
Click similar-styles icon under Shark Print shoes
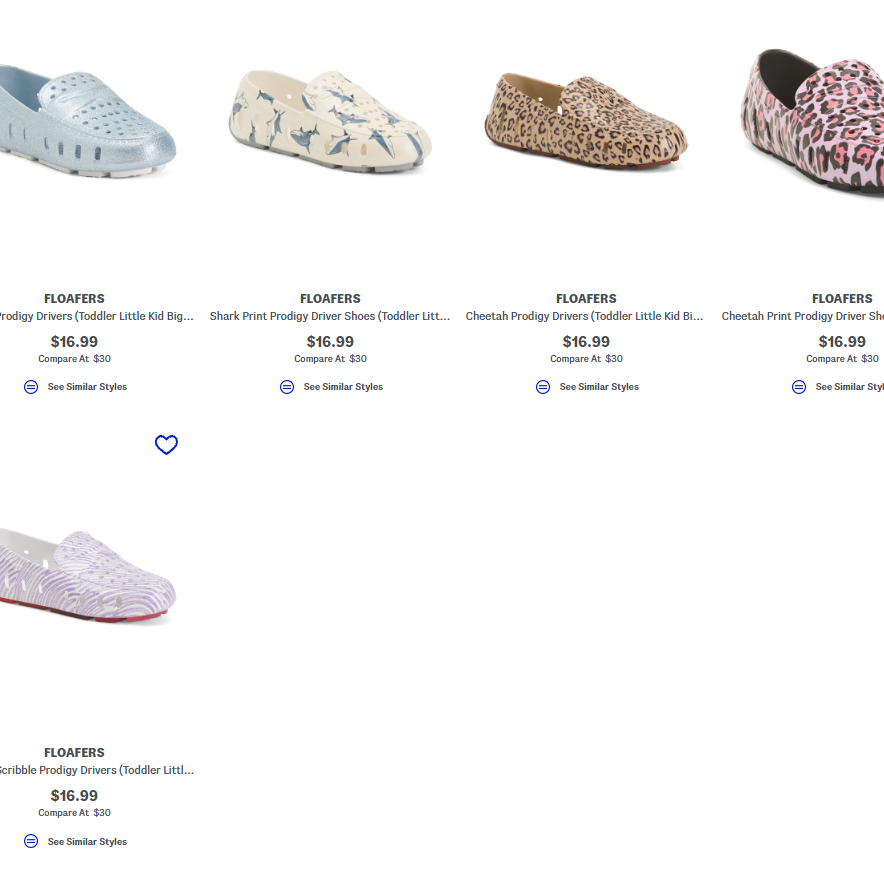(287, 387)
